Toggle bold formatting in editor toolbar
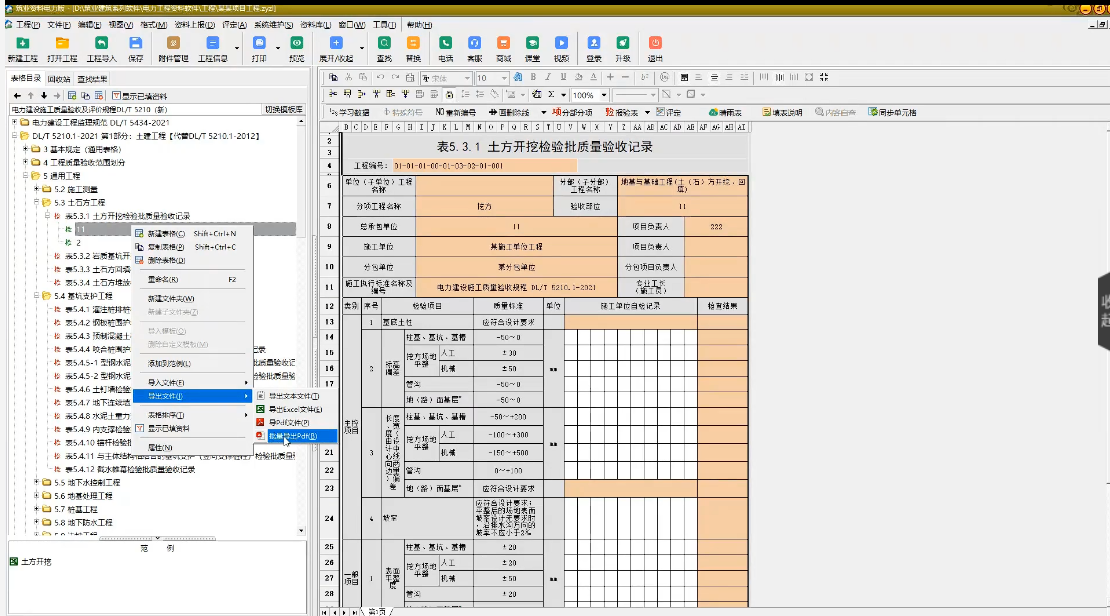 point(533,77)
